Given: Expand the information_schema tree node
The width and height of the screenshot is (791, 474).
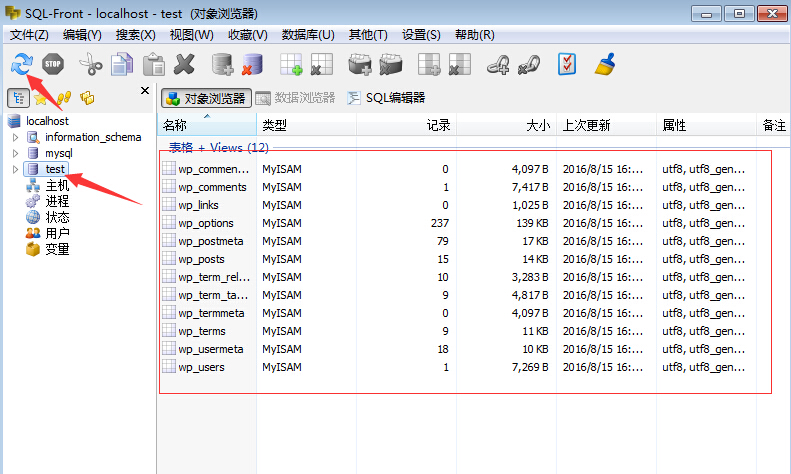Looking at the screenshot, I should (x=15, y=137).
